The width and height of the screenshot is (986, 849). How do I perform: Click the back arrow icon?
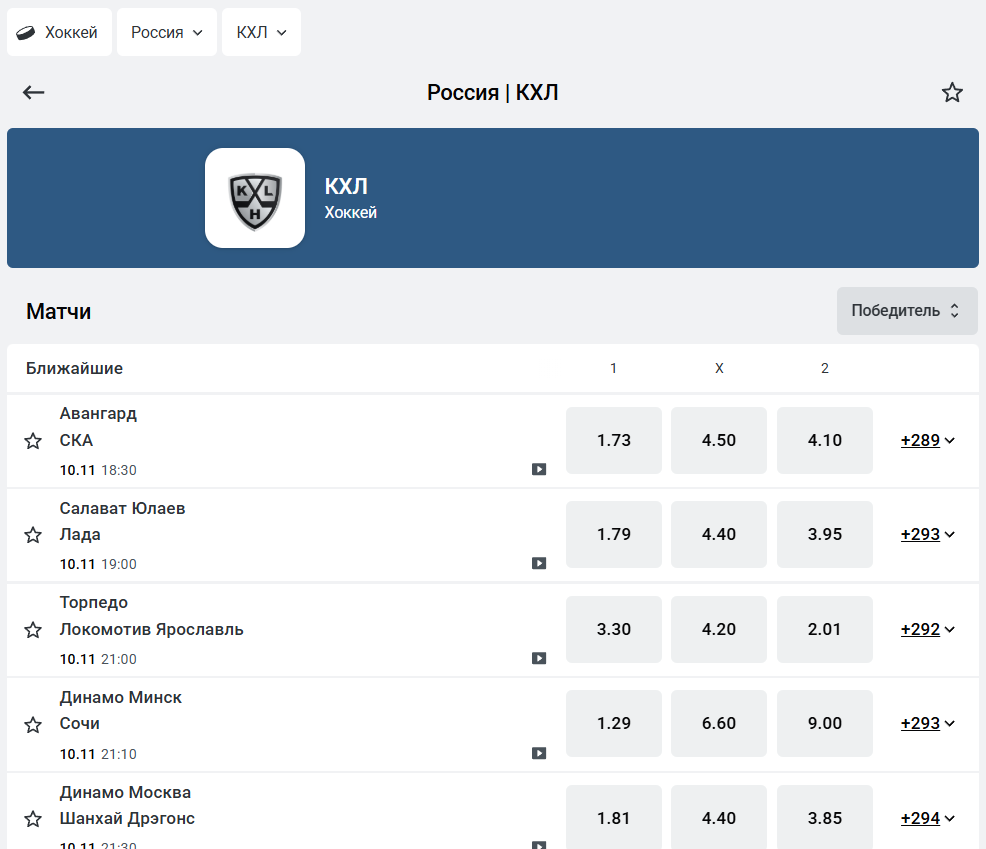tap(34, 93)
